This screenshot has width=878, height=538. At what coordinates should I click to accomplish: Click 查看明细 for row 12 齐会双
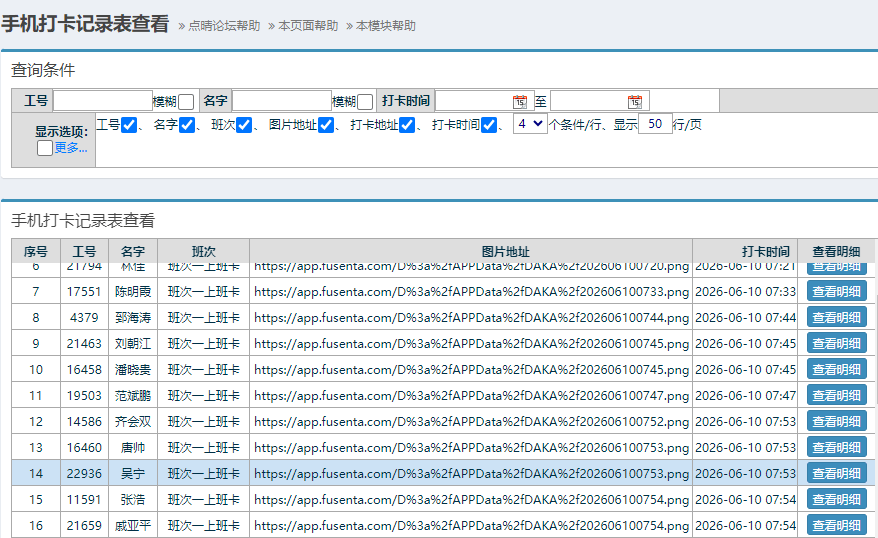coord(837,422)
